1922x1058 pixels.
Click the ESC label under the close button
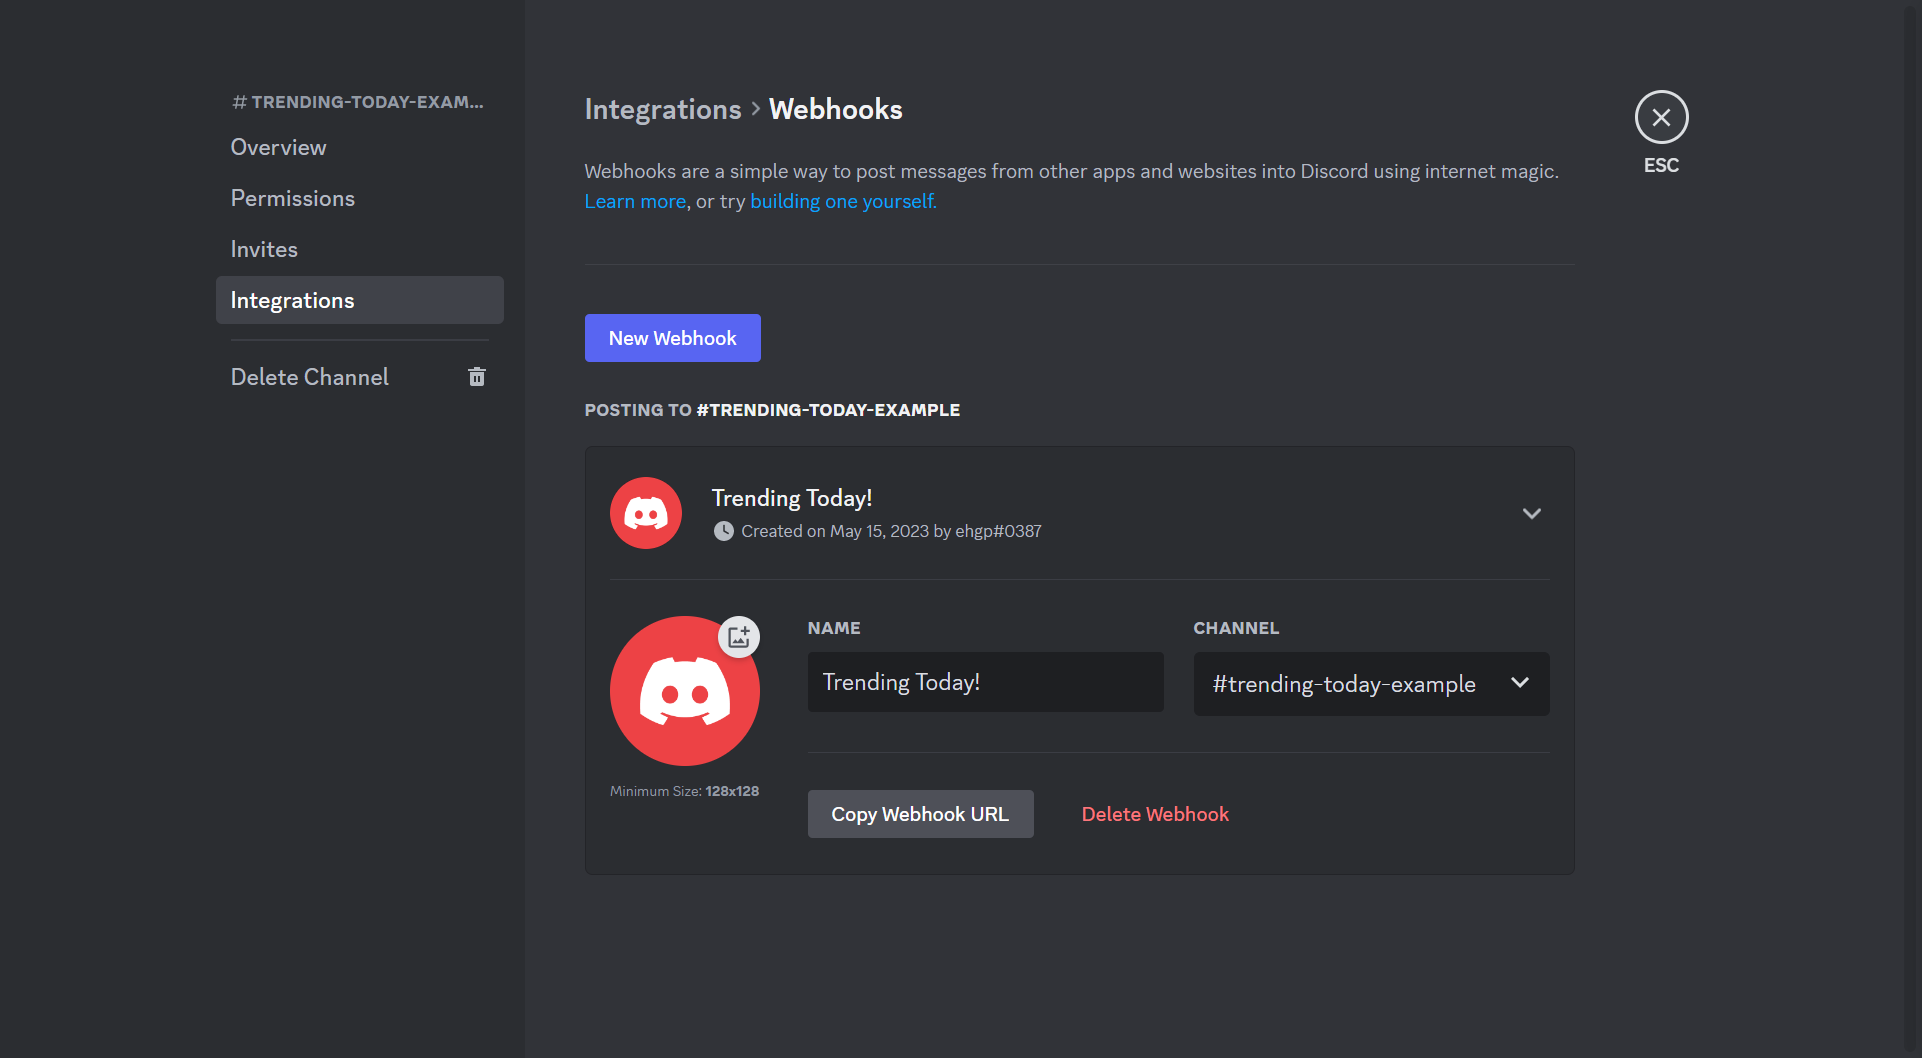[1661, 165]
